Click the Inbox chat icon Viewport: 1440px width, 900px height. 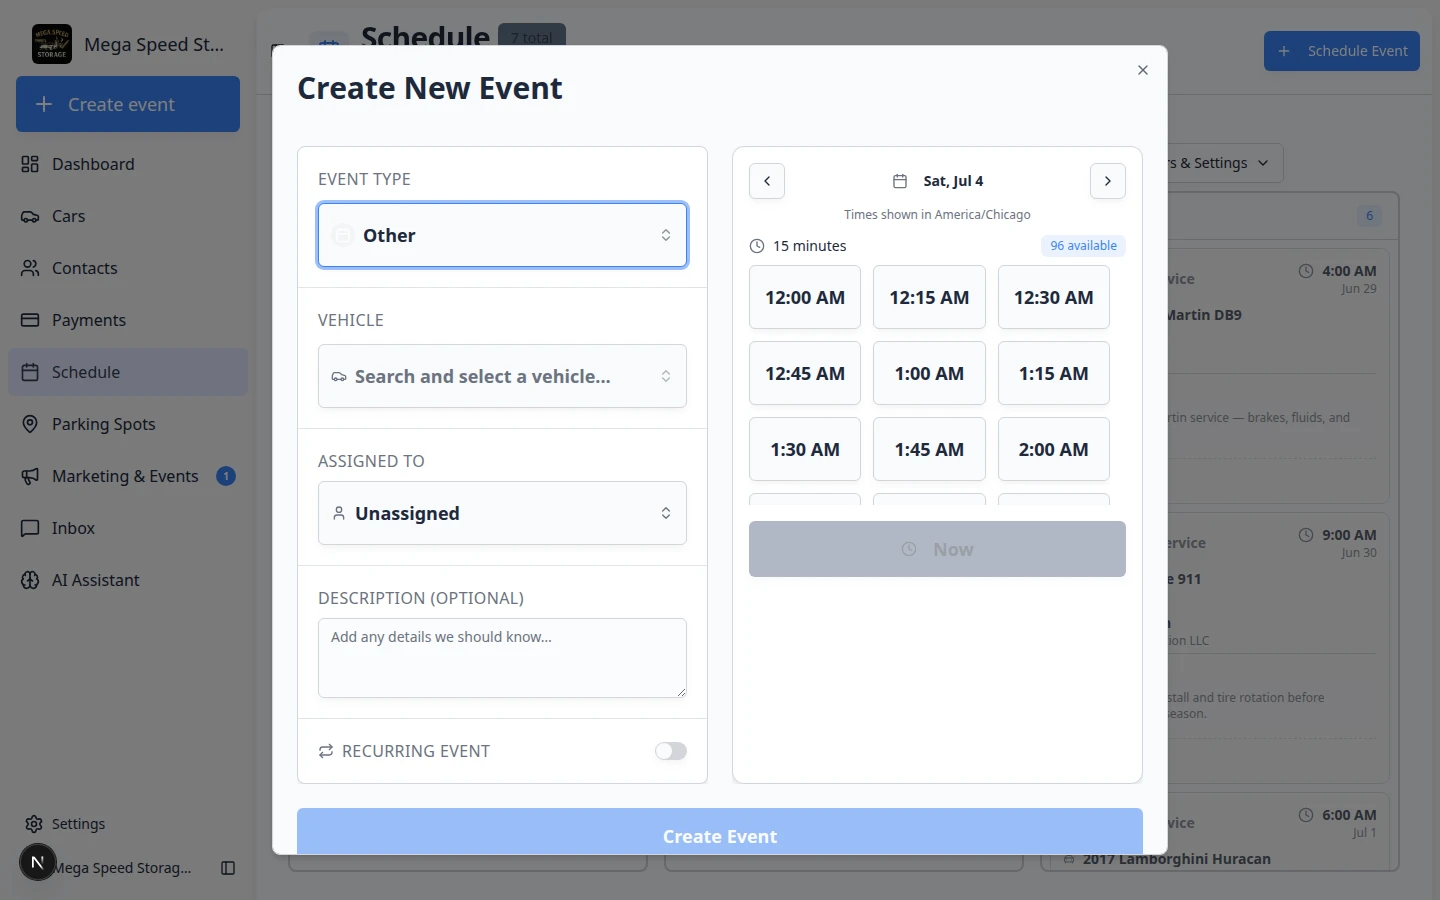click(x=30, y=528)
